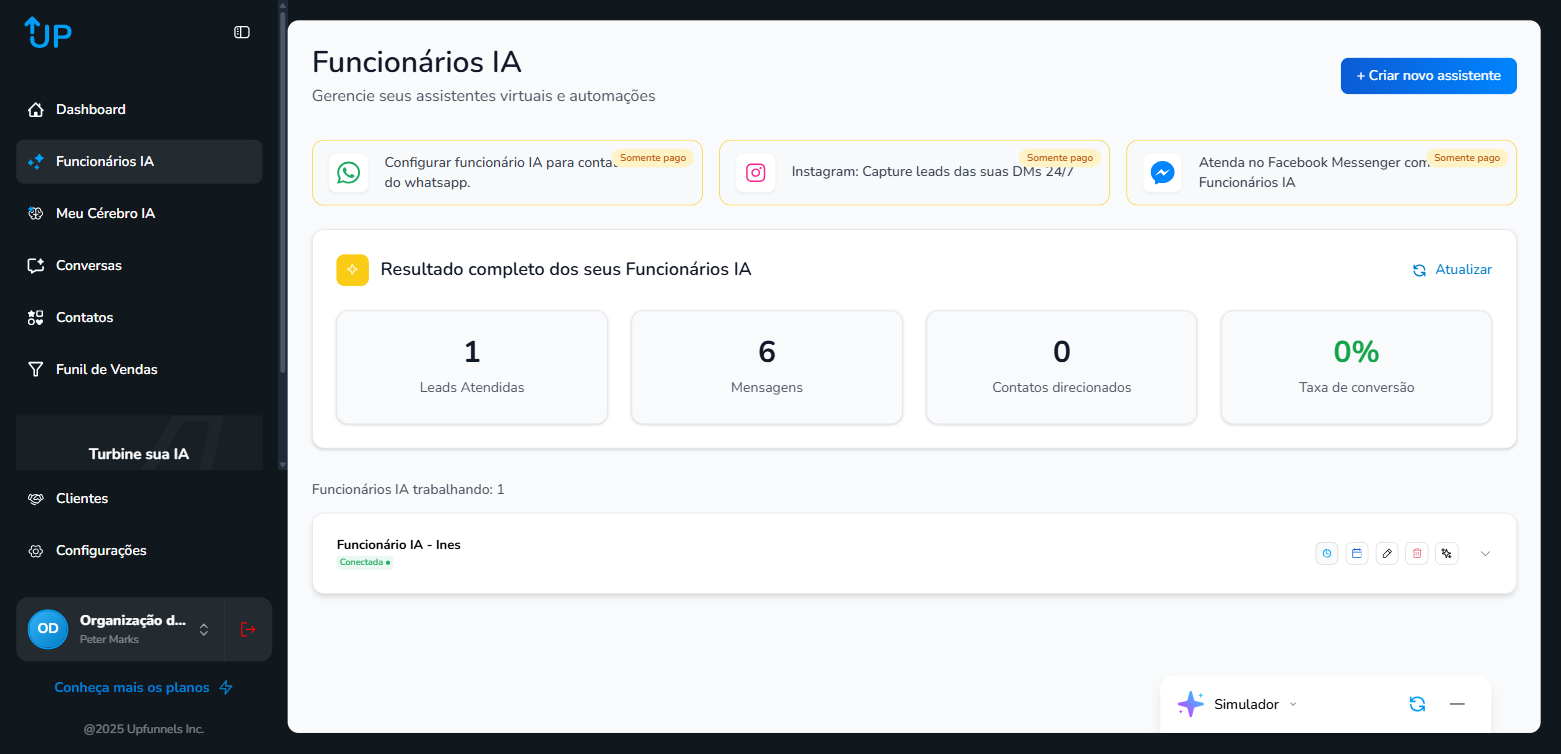This screenshot has height=754, width=1561.
Task: Switch to the Conversas section
Action: (90, 265)
